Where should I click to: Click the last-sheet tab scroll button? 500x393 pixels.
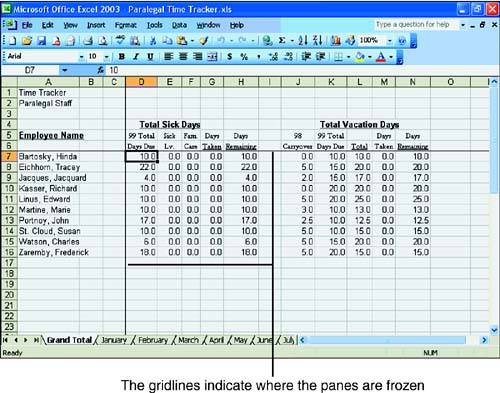36,340
